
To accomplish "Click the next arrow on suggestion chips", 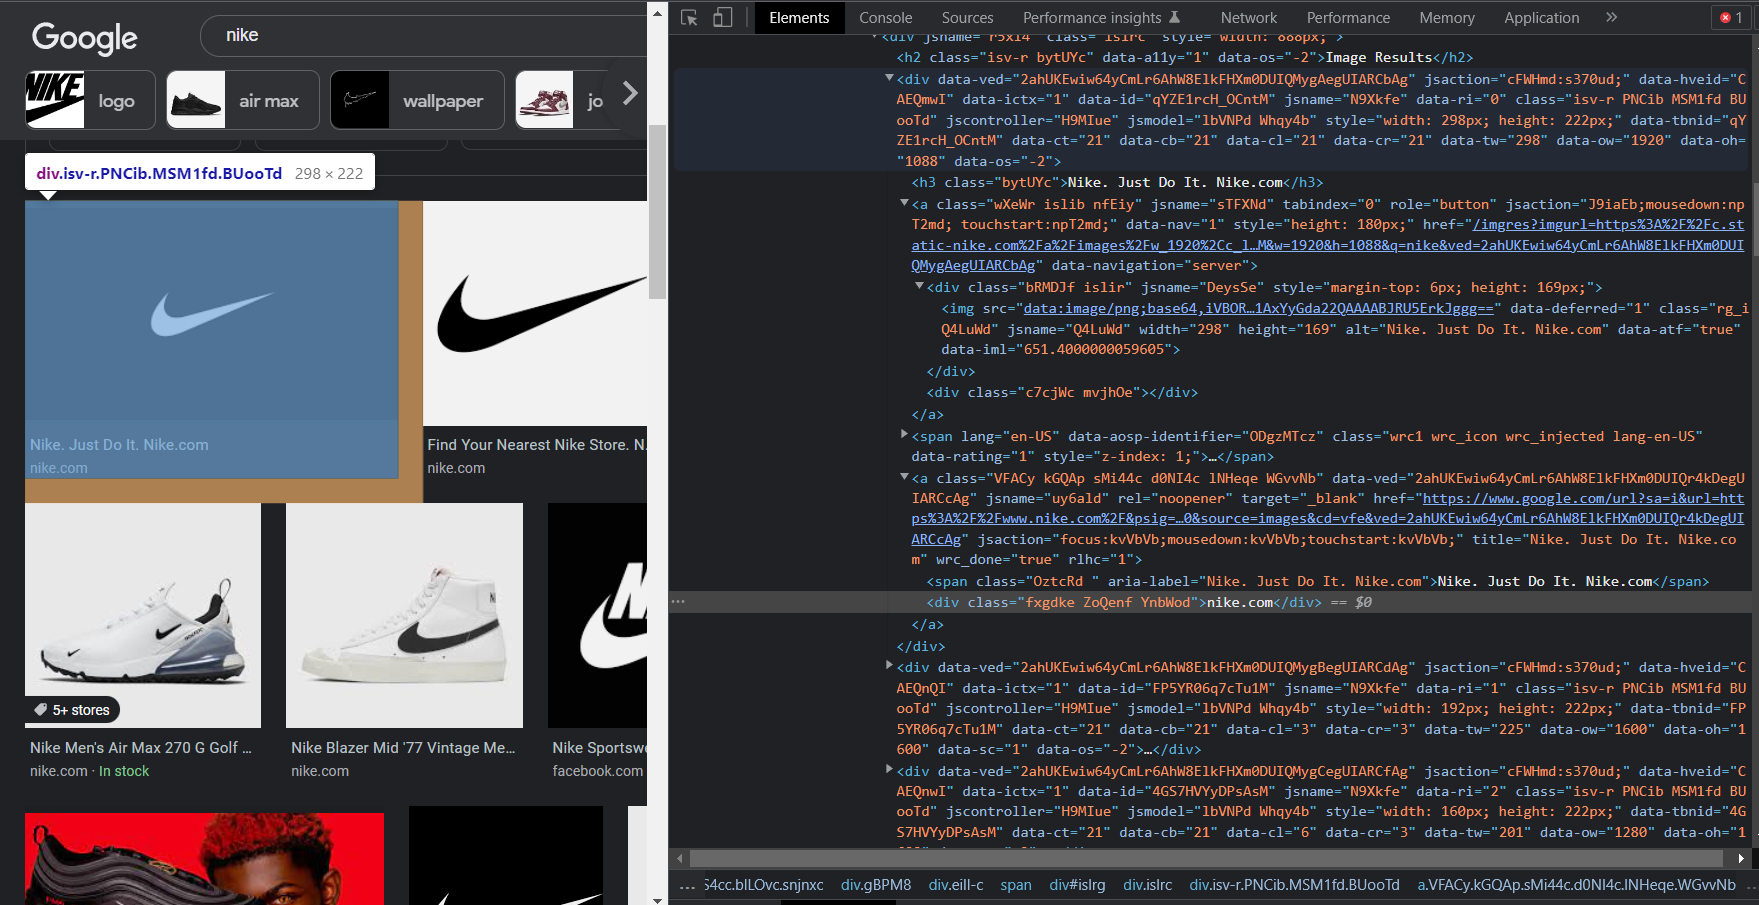I will tap(629, 94).
